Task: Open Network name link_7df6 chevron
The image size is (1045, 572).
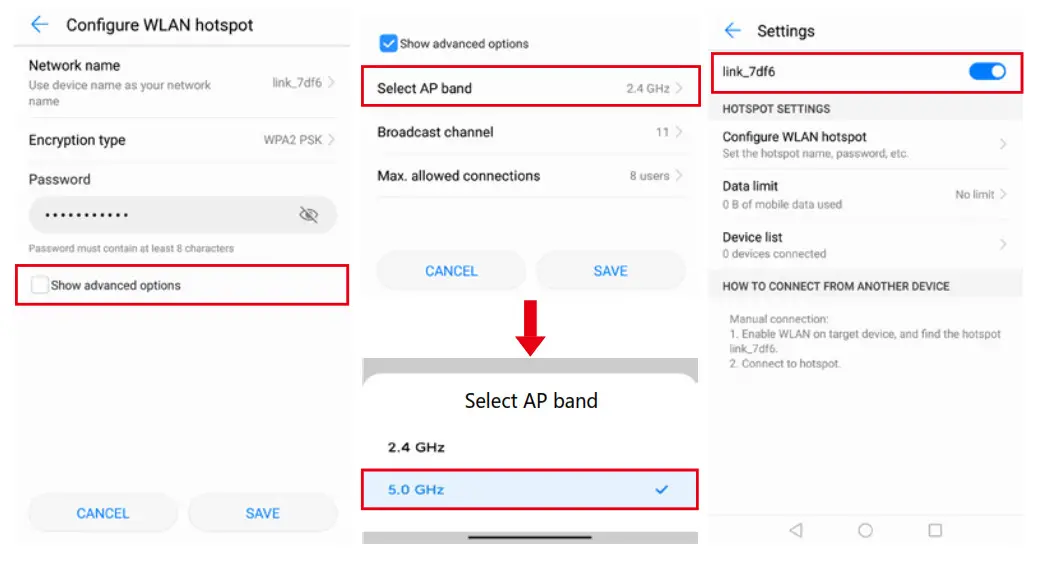Action: 330,83
